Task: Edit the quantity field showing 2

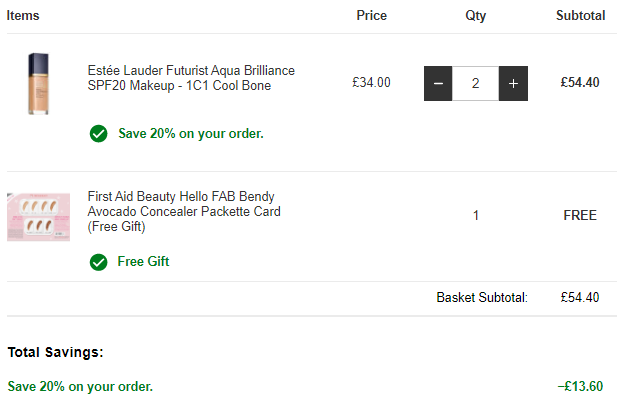Action: (475, 83)
